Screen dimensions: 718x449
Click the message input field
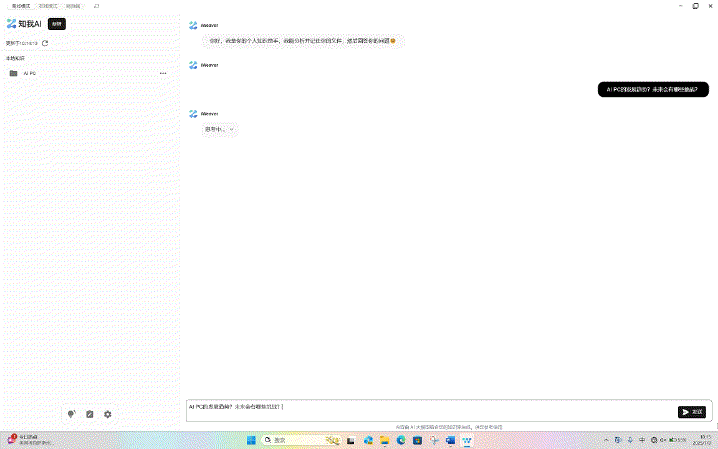click(x=420, y=407)
